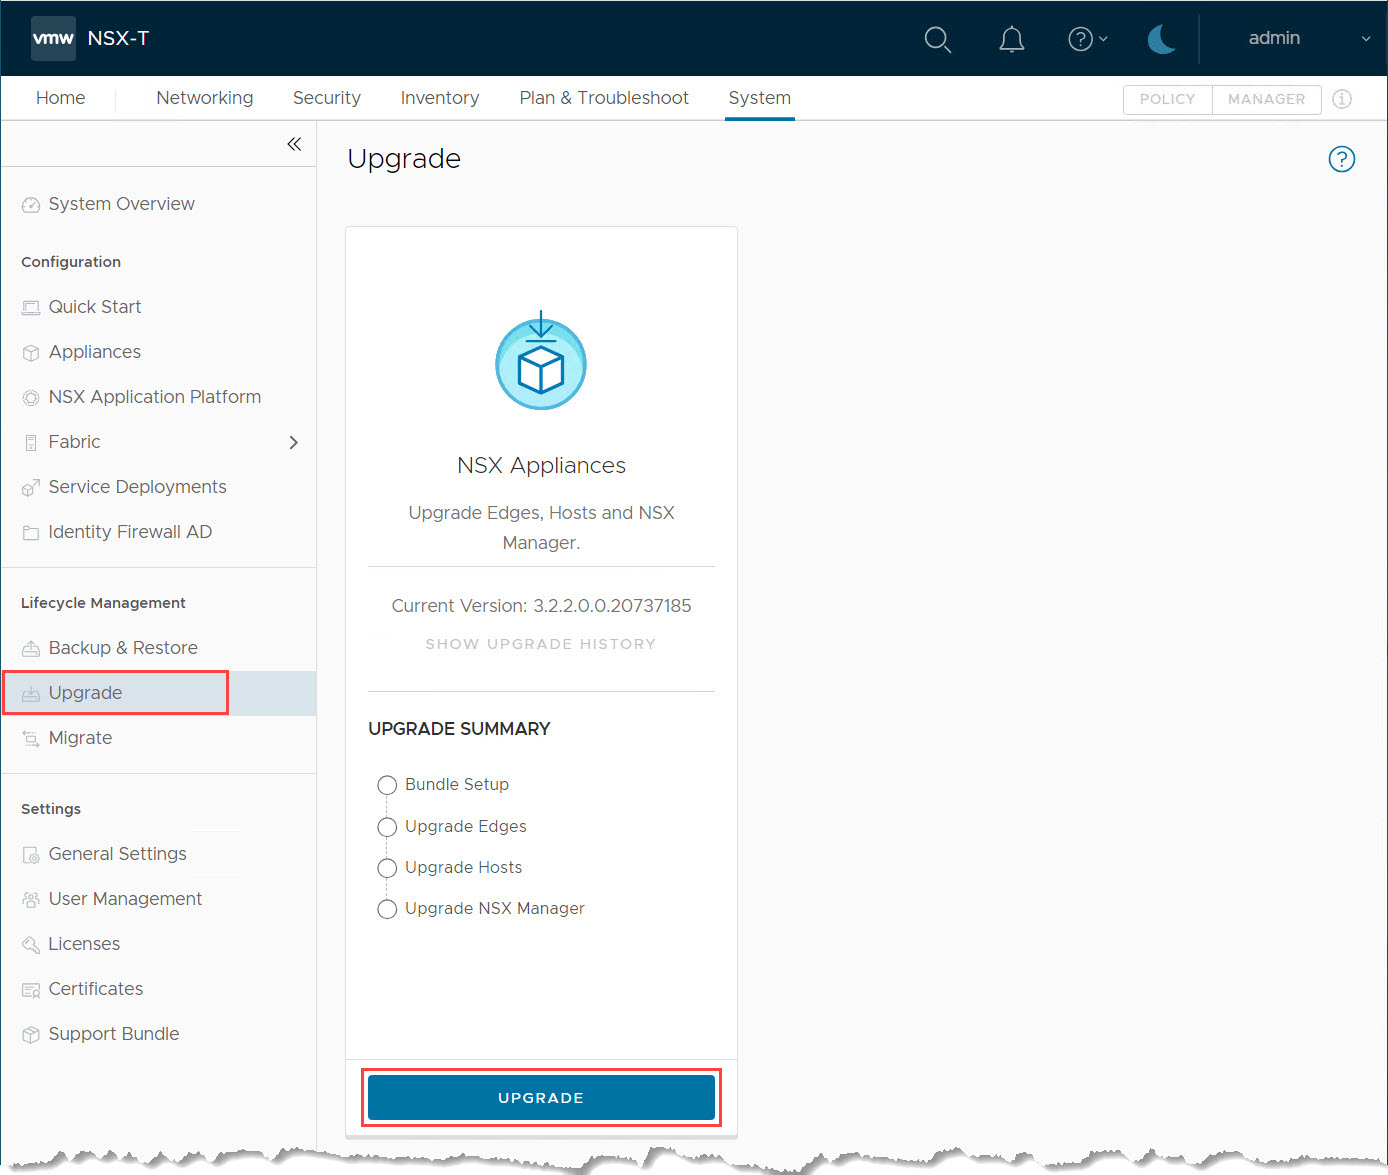Open General Settings page
This screenshot has height=1175, width=1388.
click(118, 854)
